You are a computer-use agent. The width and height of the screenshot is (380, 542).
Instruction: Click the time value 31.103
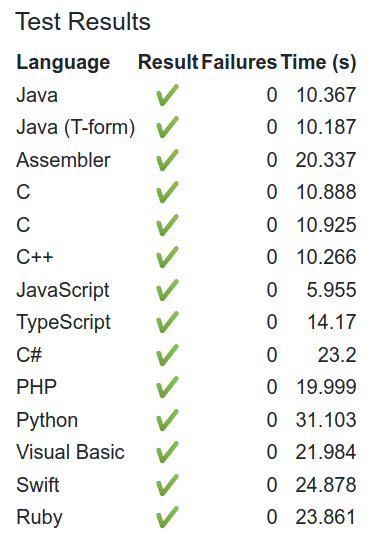click(326, 420)
